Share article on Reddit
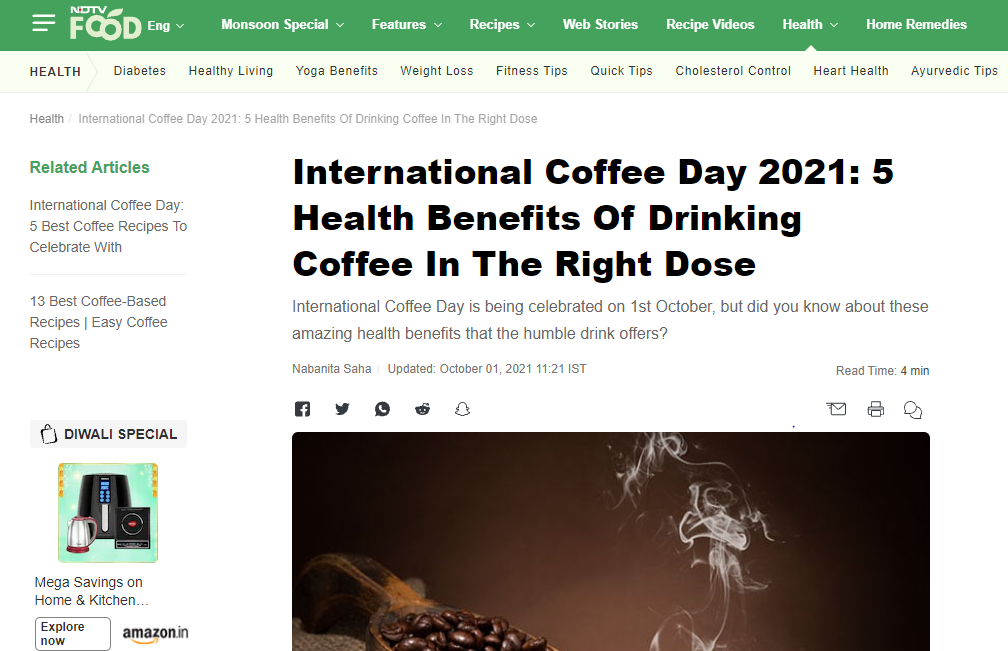Viewport: 1008px width, 651px height. point(422,409)
